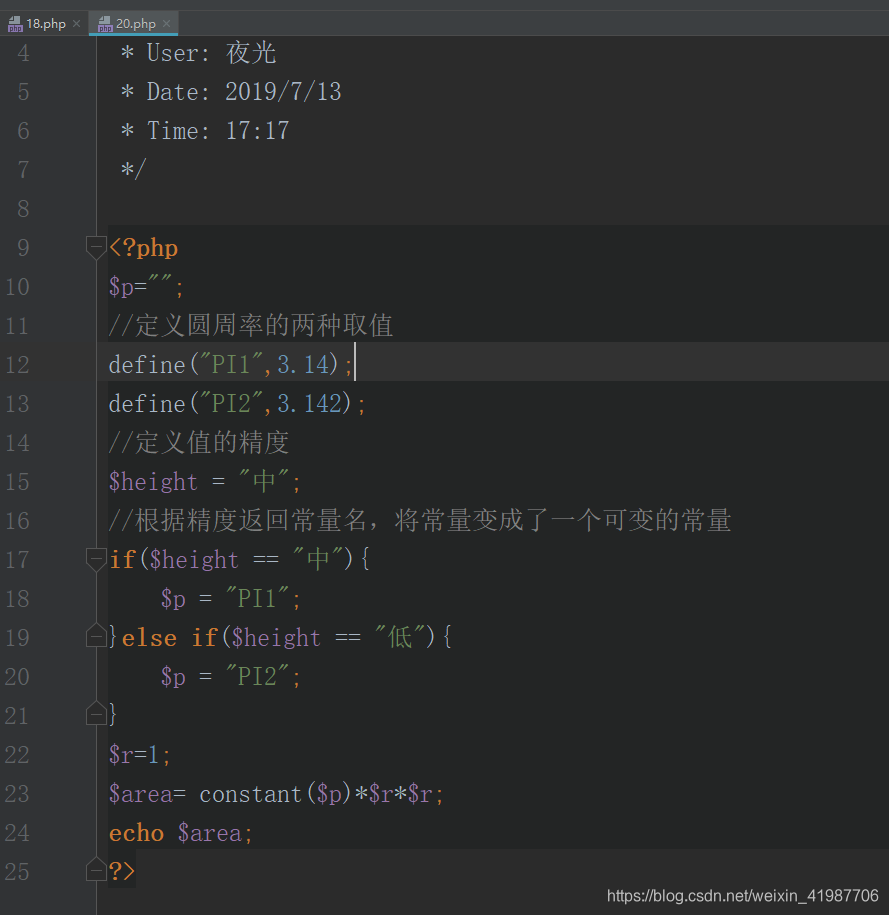The width and height of the screenshot is (889, 915).
Task: Toggle fold marker at closing brace line 21
Action: 96,714
